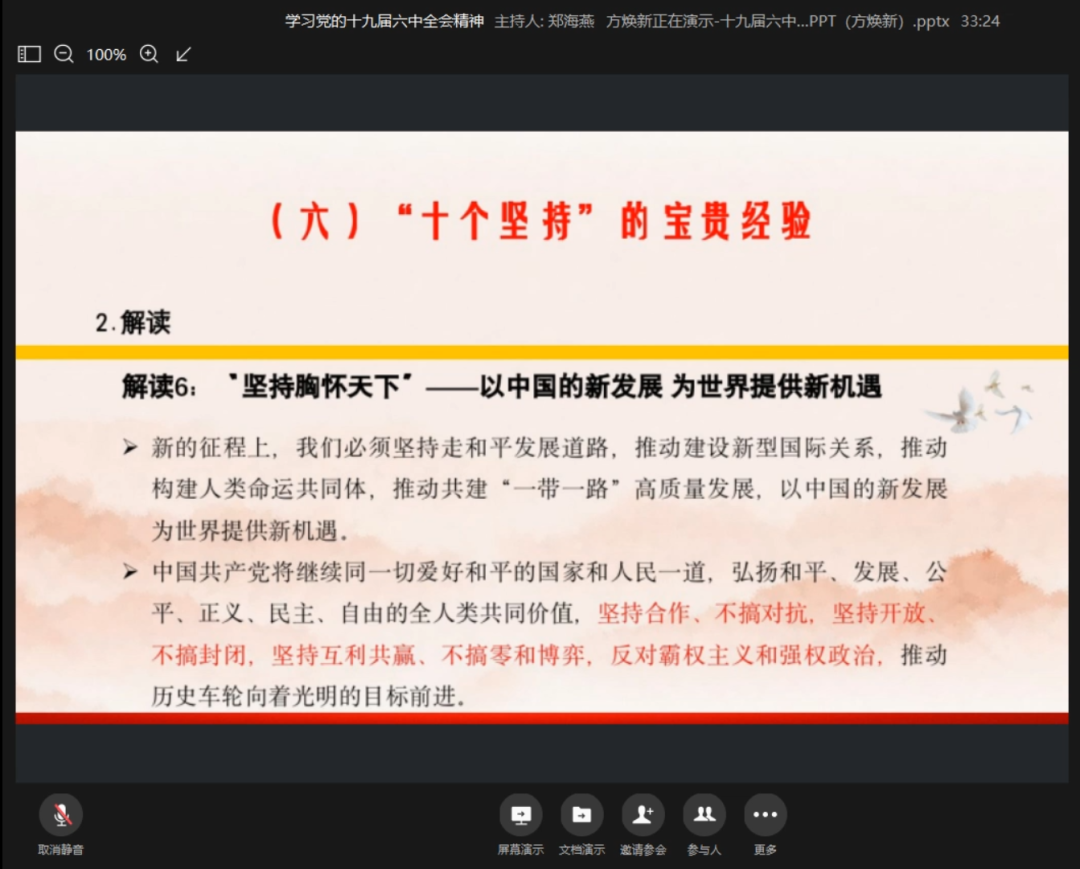Click the white doves image on slide
This screenshot has width=1080, height=869.
[980, 402]
